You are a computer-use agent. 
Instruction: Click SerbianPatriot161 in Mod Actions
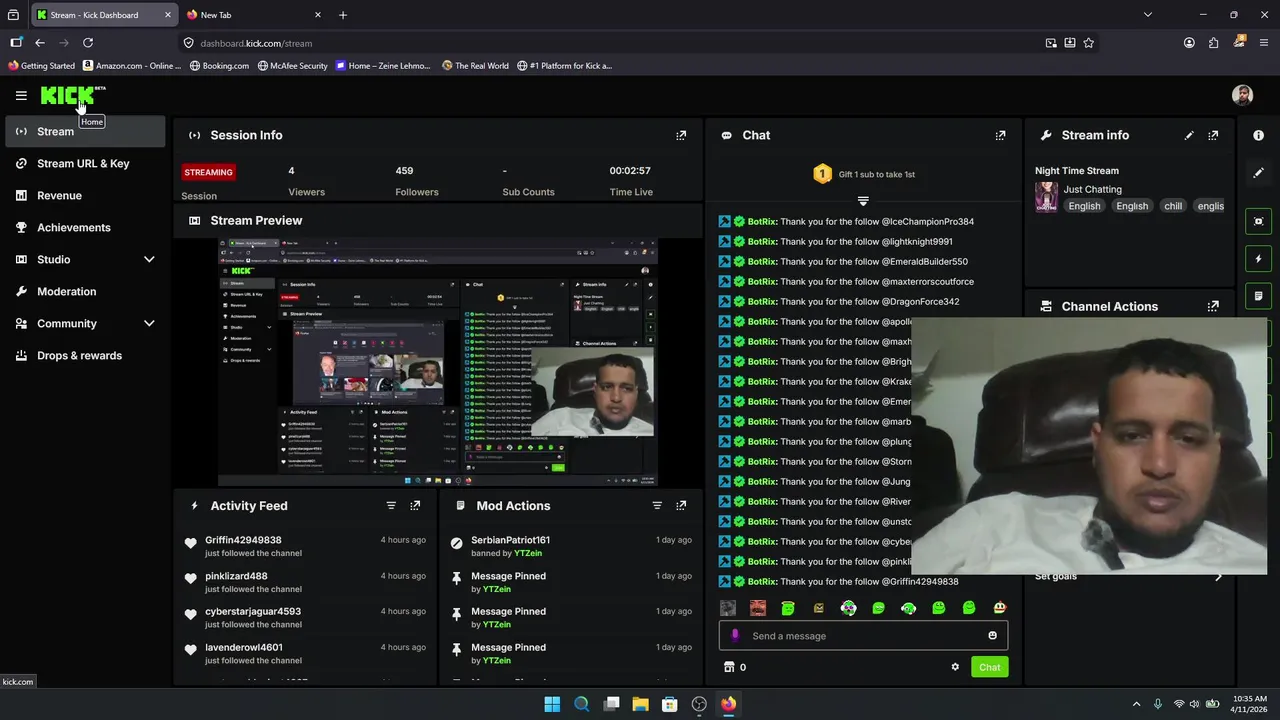click(510, 540)
